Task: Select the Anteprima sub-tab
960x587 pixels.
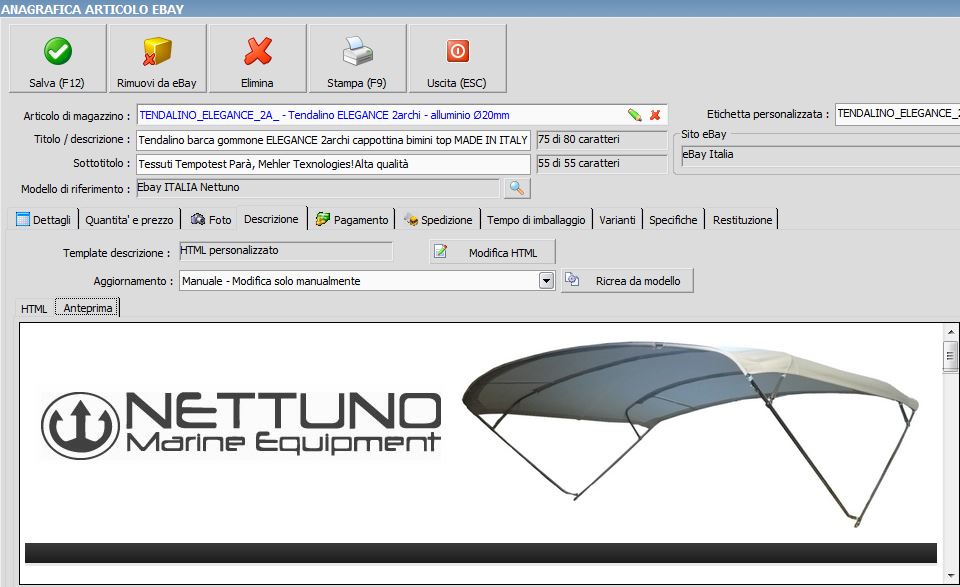Action: click(88, 308)
